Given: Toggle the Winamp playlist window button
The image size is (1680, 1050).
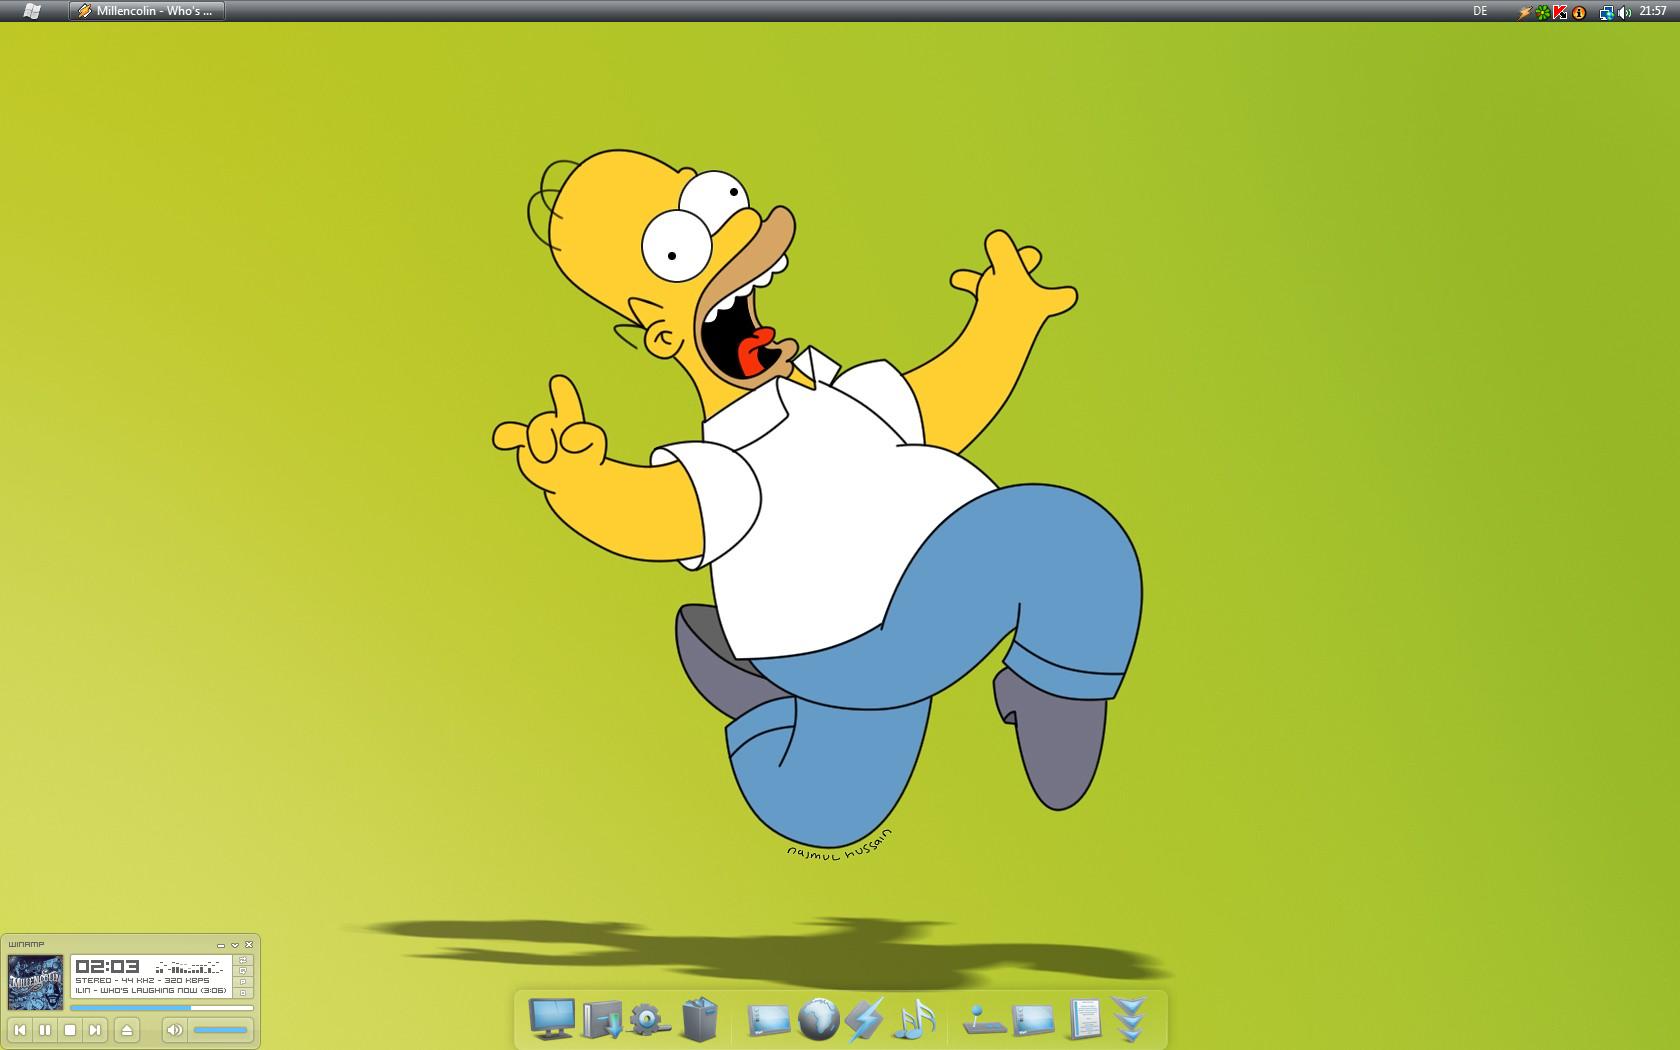Looking at the screenshot, I should coord(243,982).
